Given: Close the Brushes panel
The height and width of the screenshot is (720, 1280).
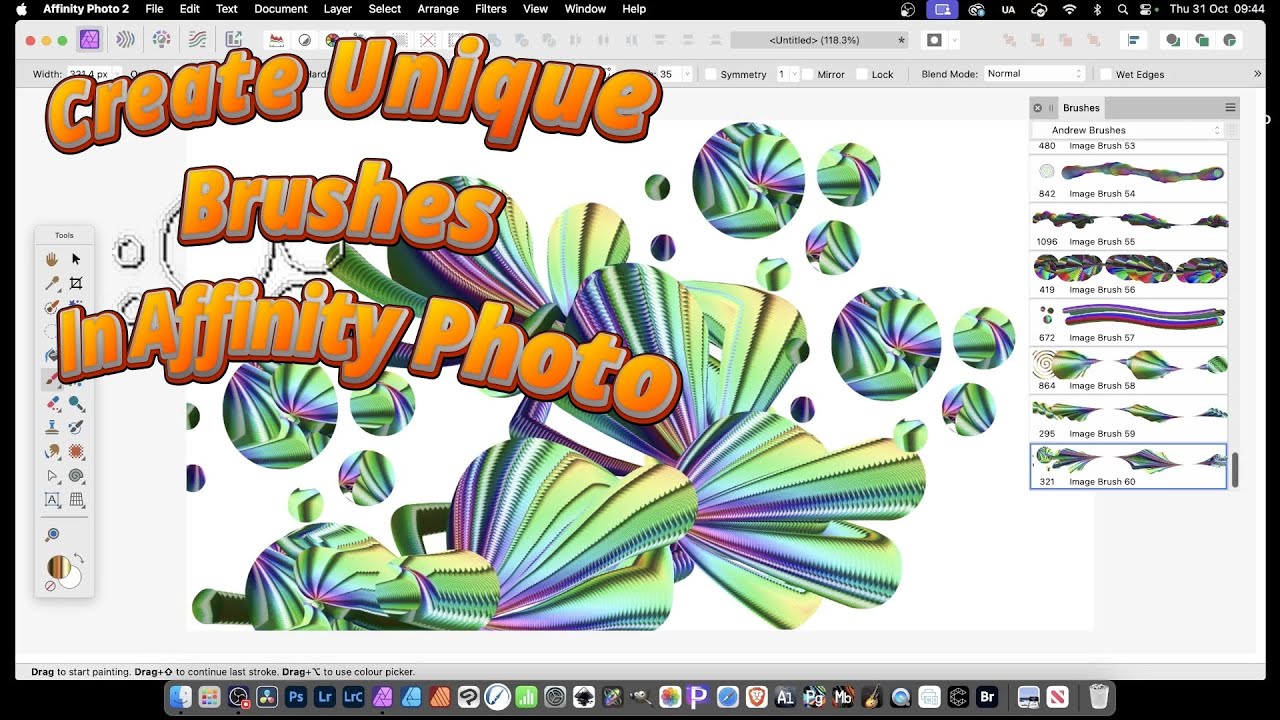Looking at the screenshot, I should [1037, 107].
